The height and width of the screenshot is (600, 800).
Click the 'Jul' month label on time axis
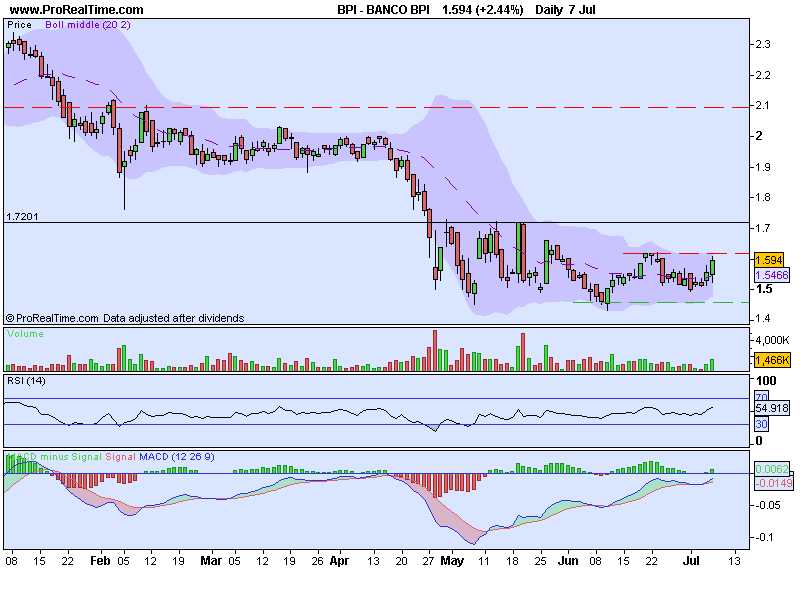pyautogui.click(x=691, y=561)
